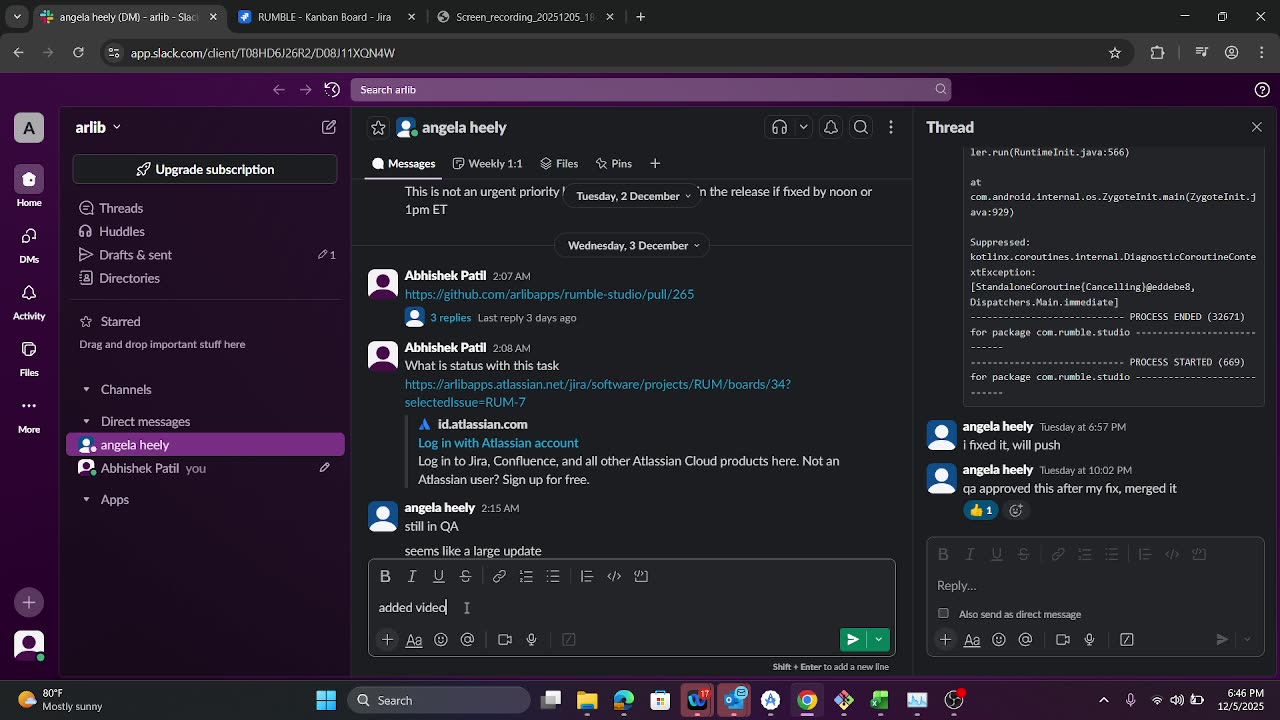
Task: Mention someone in main message composer
Action: pyautogui.click(x=467, y=640)
